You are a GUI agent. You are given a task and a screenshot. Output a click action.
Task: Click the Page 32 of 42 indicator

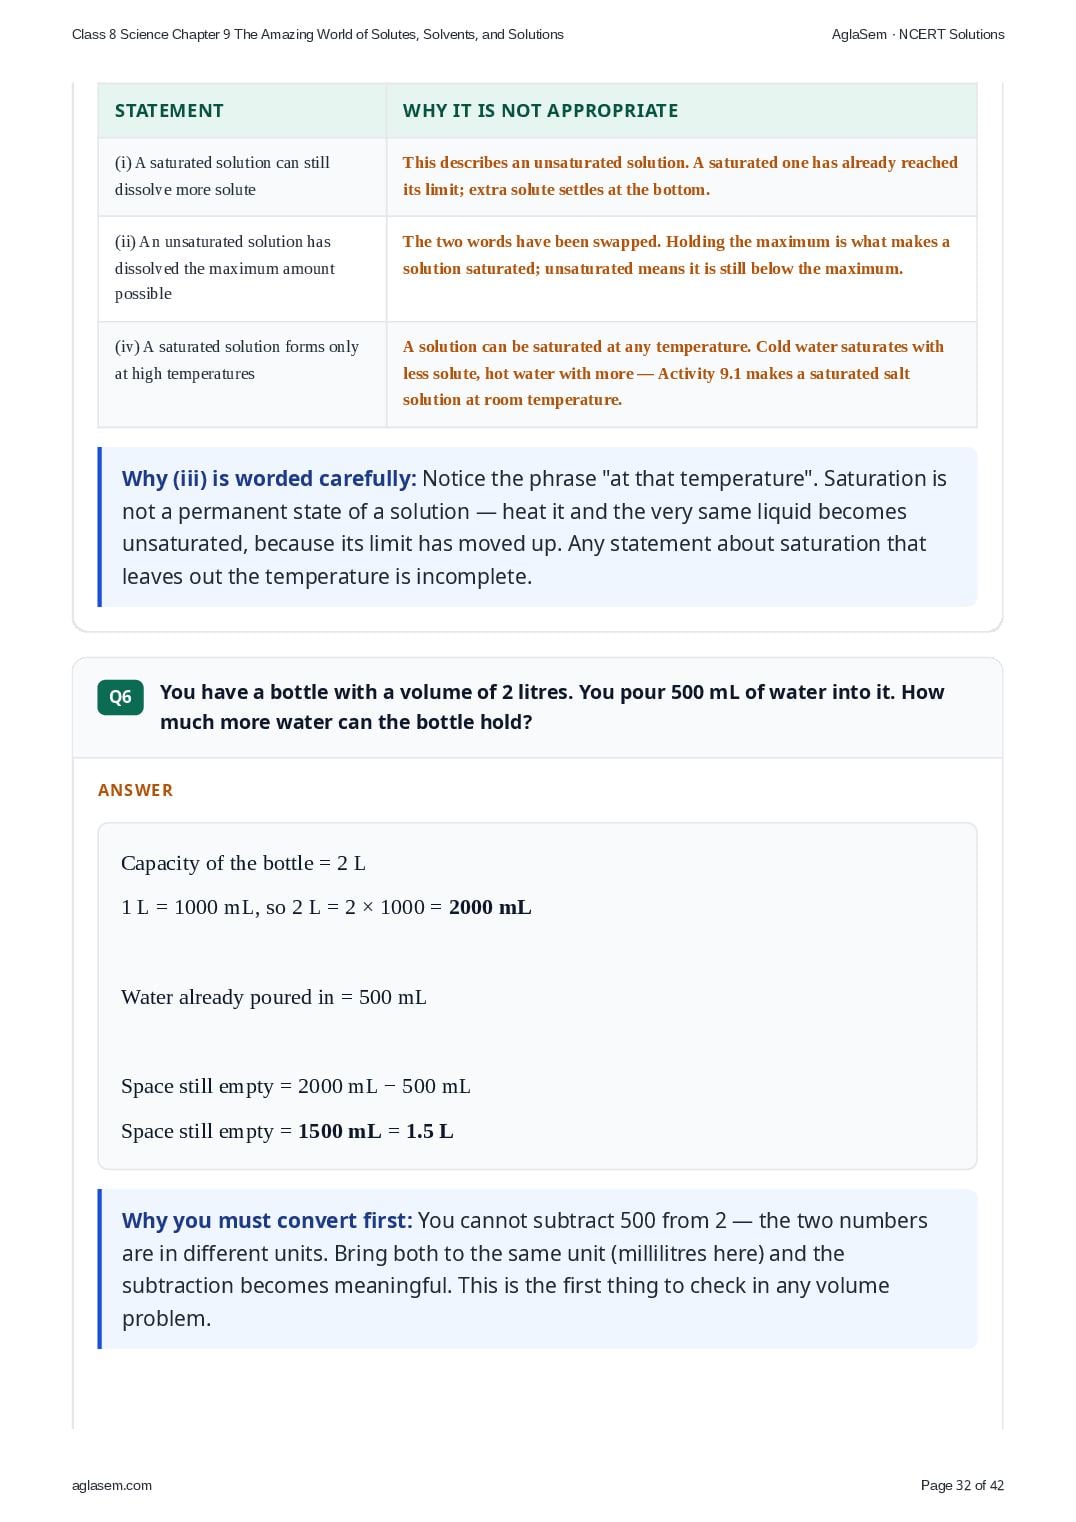tap(962, 1485)
